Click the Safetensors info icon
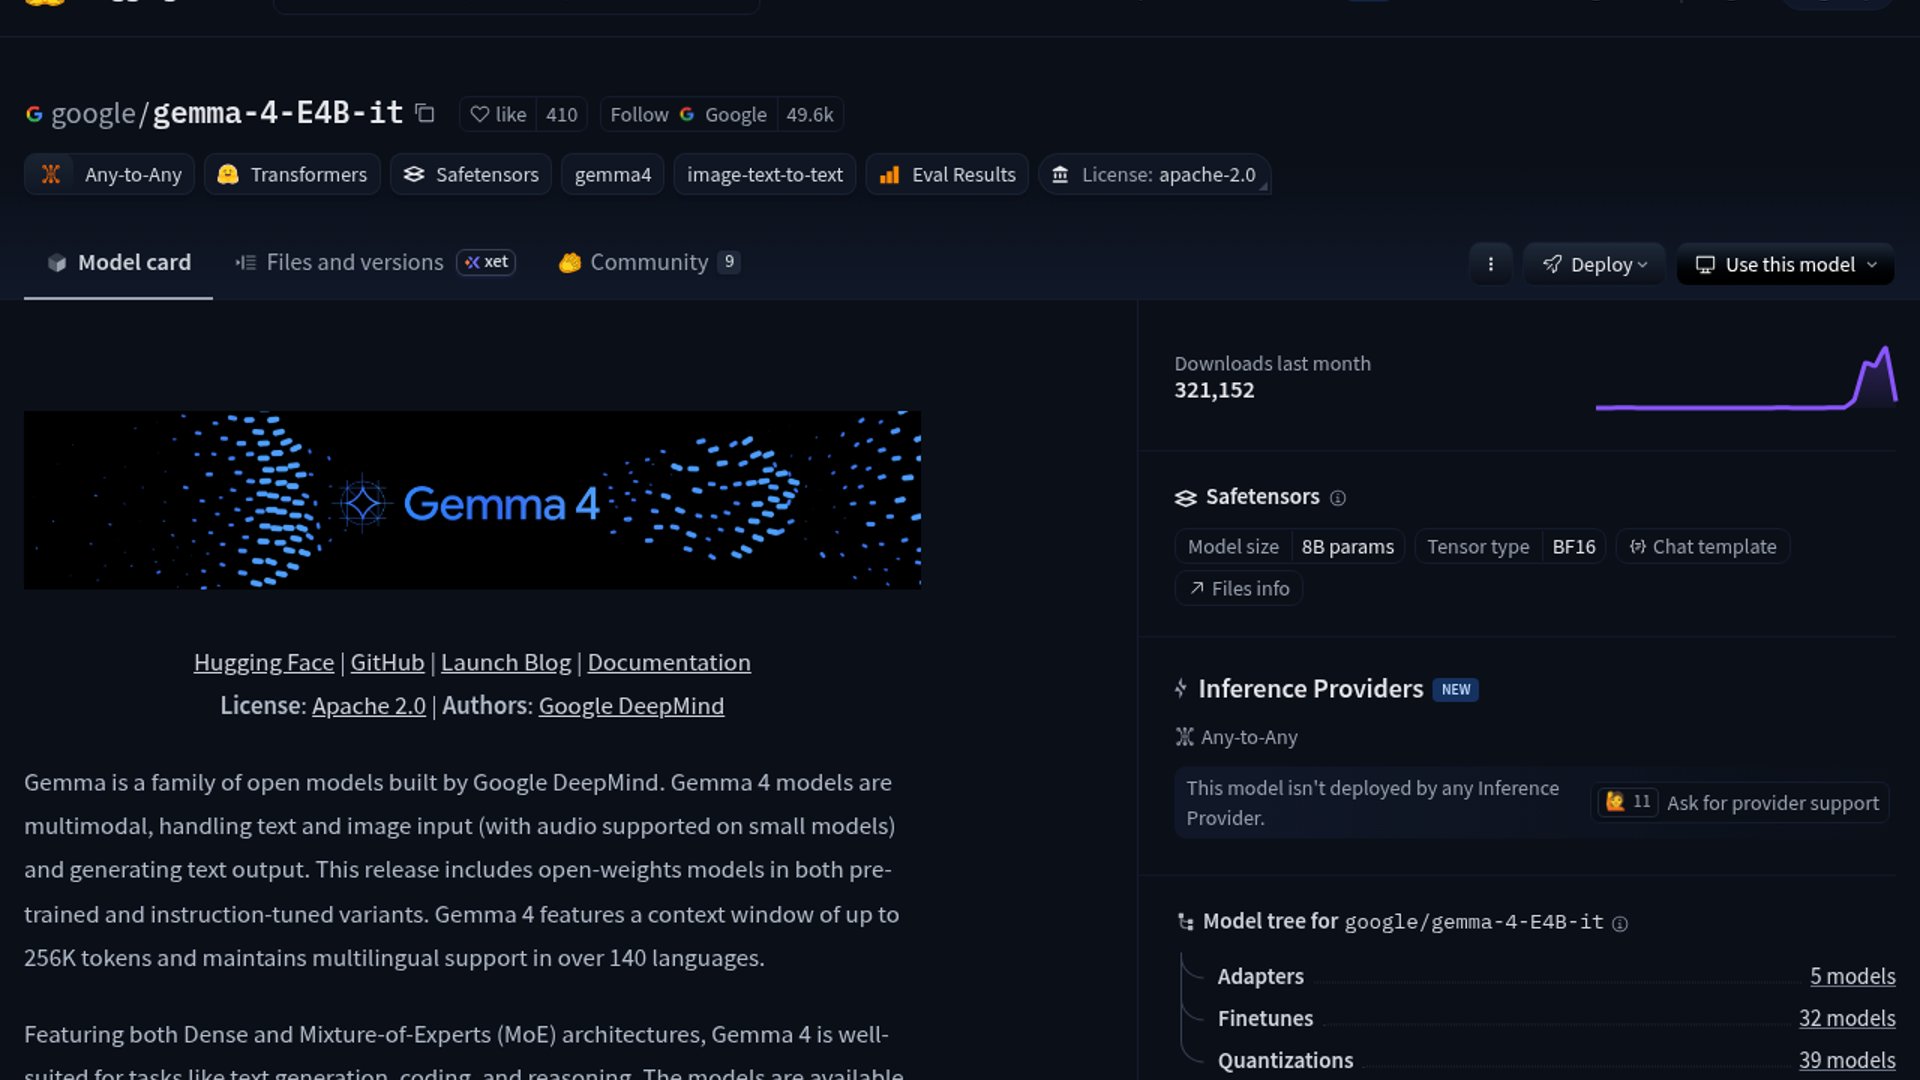Screen dimensions: 1920x1080 coord(1338,498)
